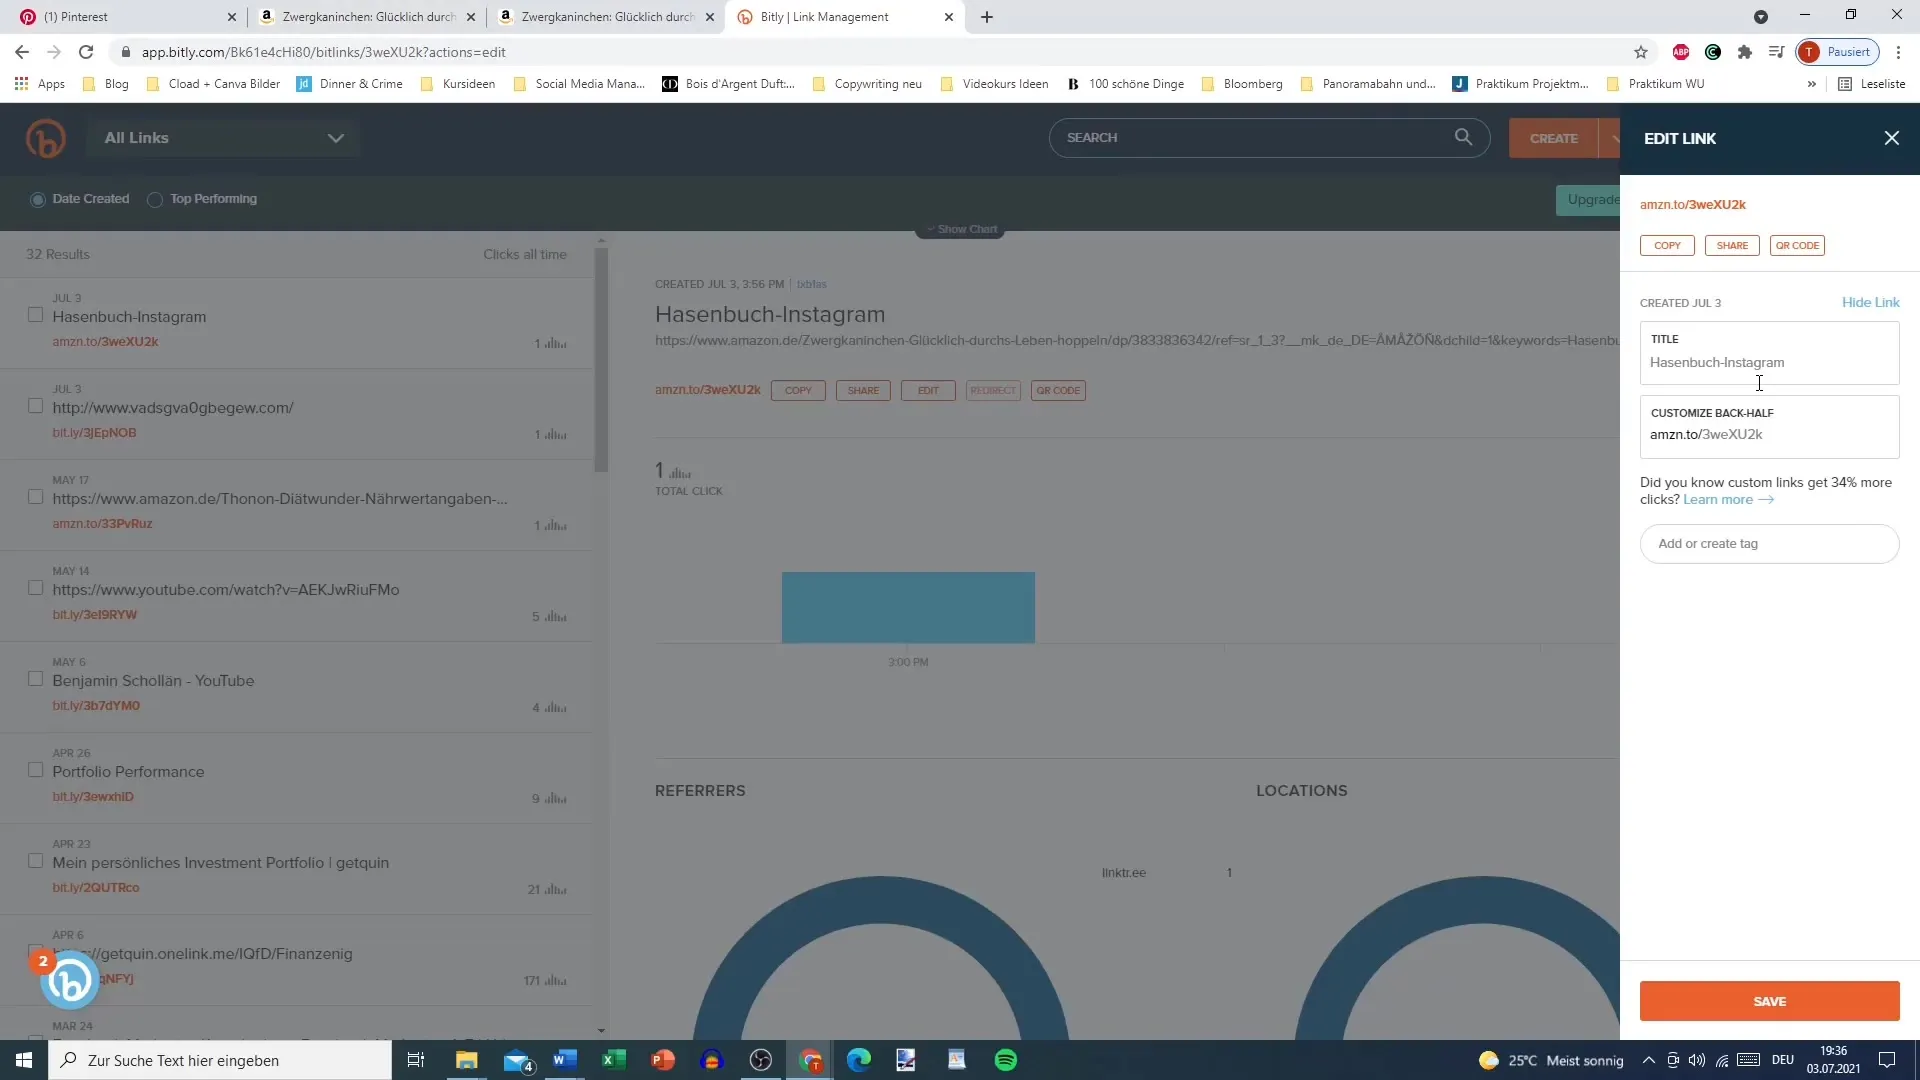Click the search magnifier icon
Screen dimensions: 1920x1080
(1468, 138)
